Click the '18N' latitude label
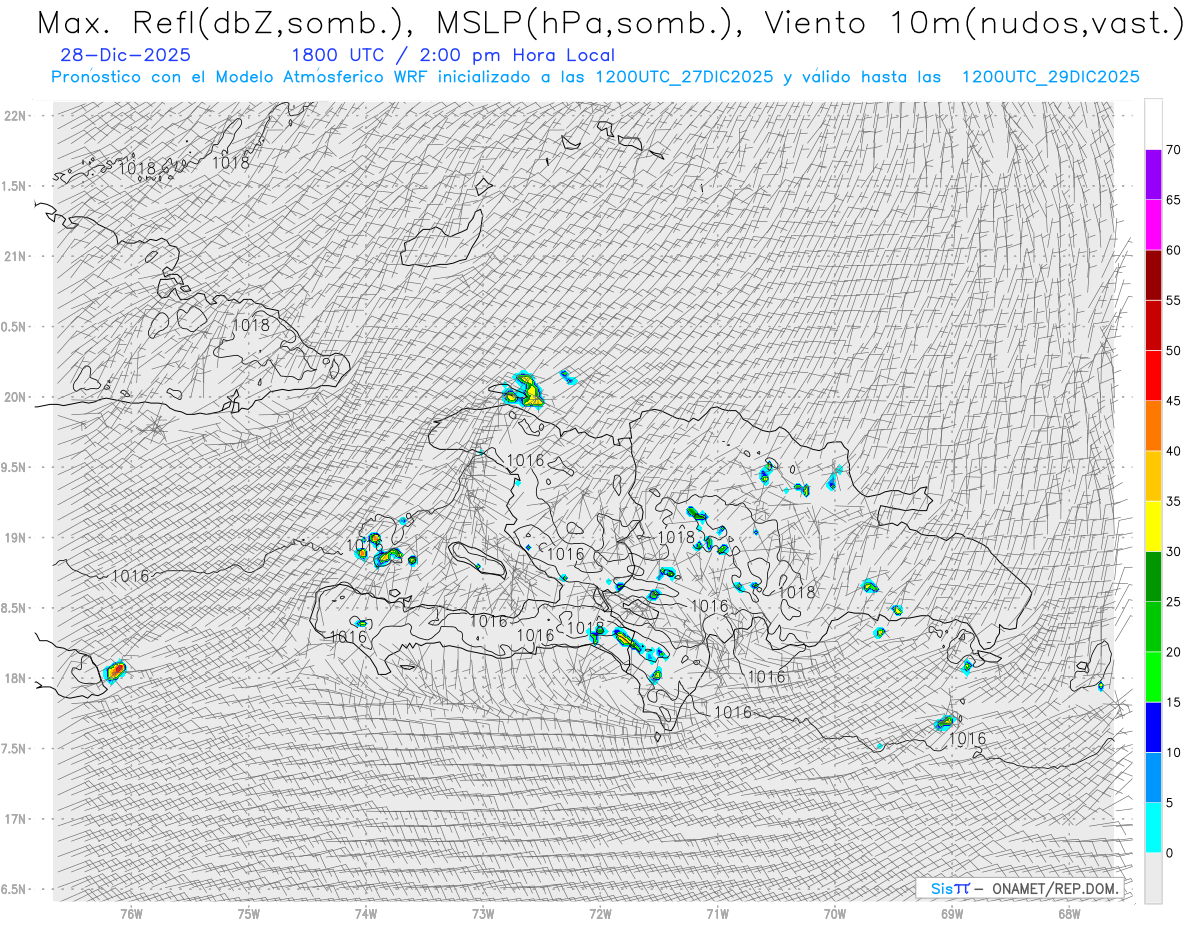The width and height of the screenshot is (1200, 927). click(x=17, y=678)
